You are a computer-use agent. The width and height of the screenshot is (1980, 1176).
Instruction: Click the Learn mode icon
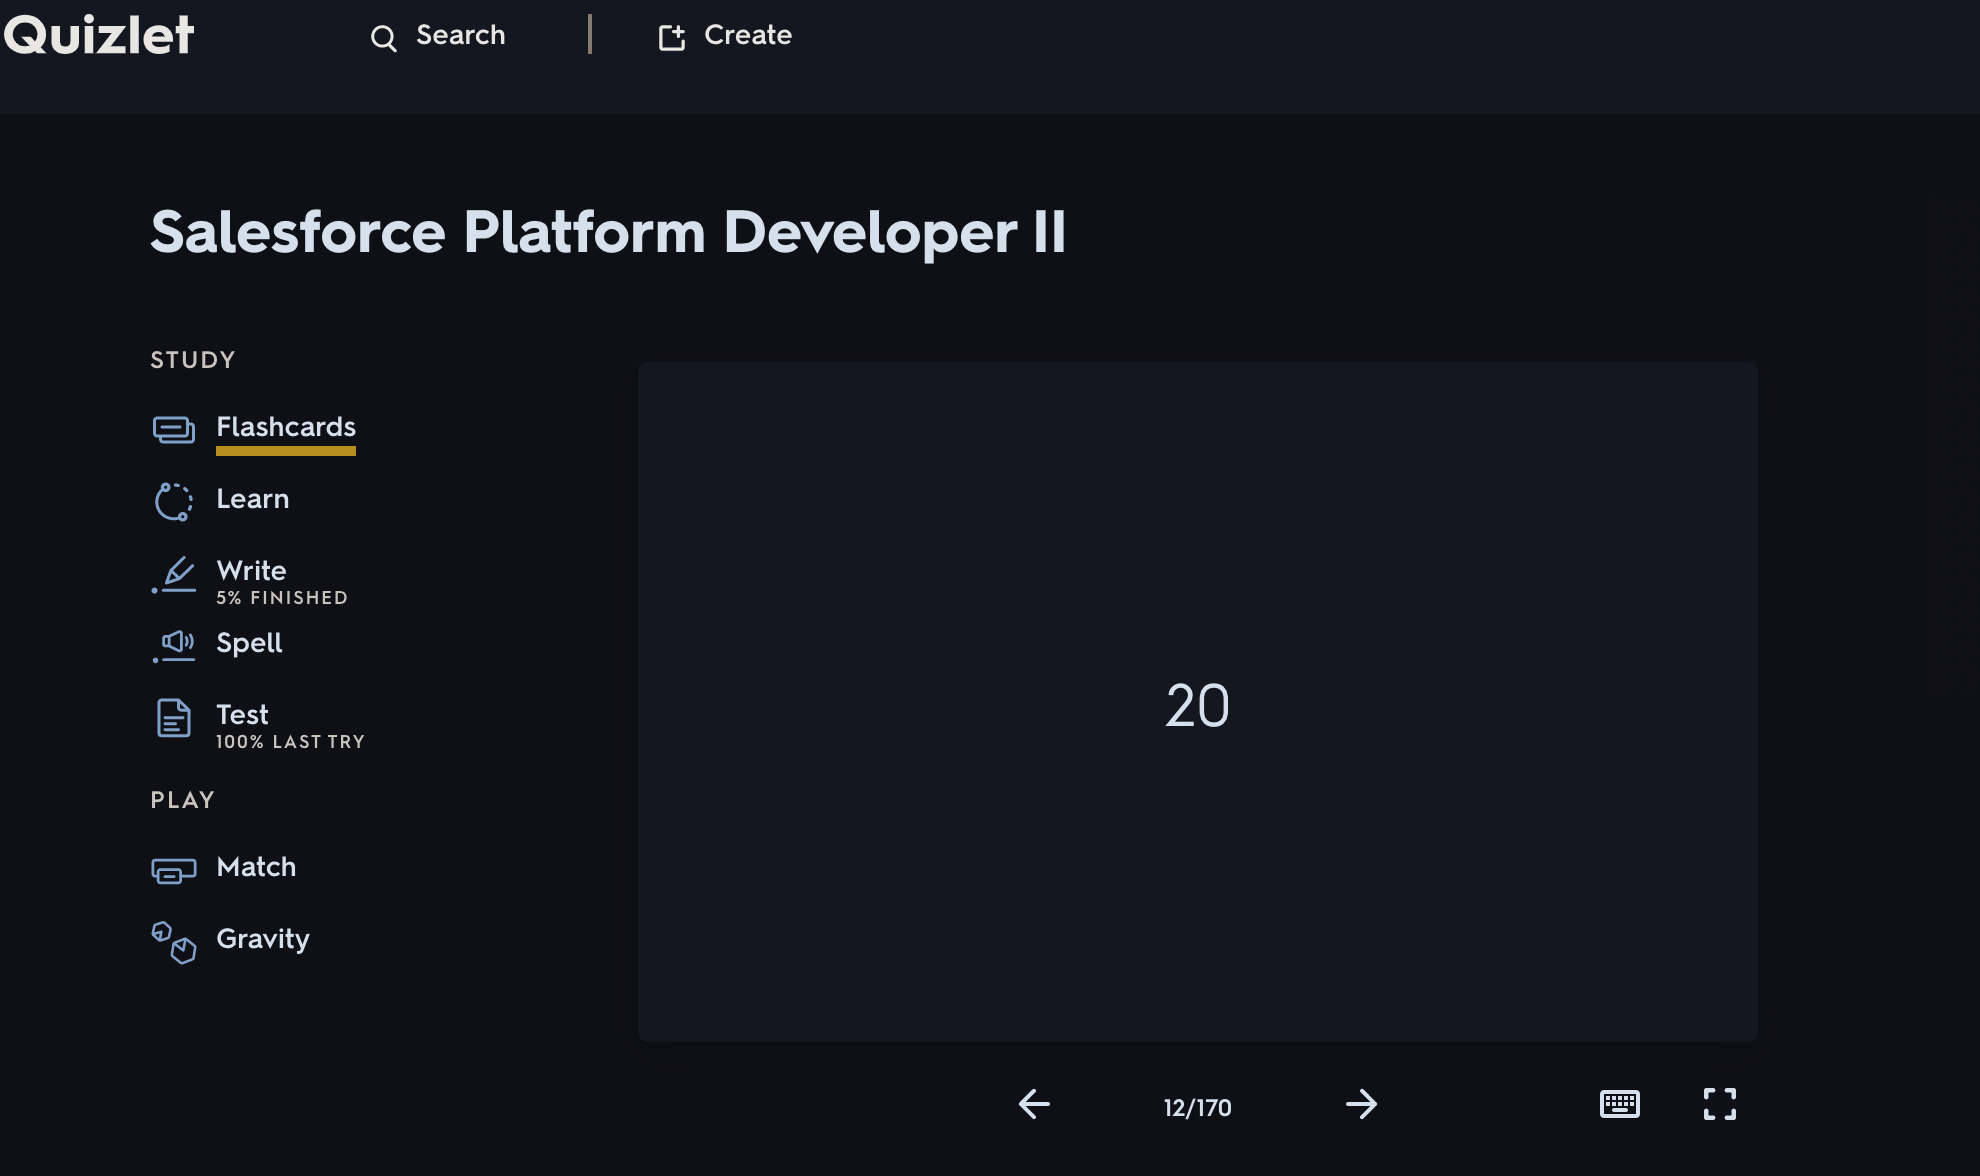point(174,501)
